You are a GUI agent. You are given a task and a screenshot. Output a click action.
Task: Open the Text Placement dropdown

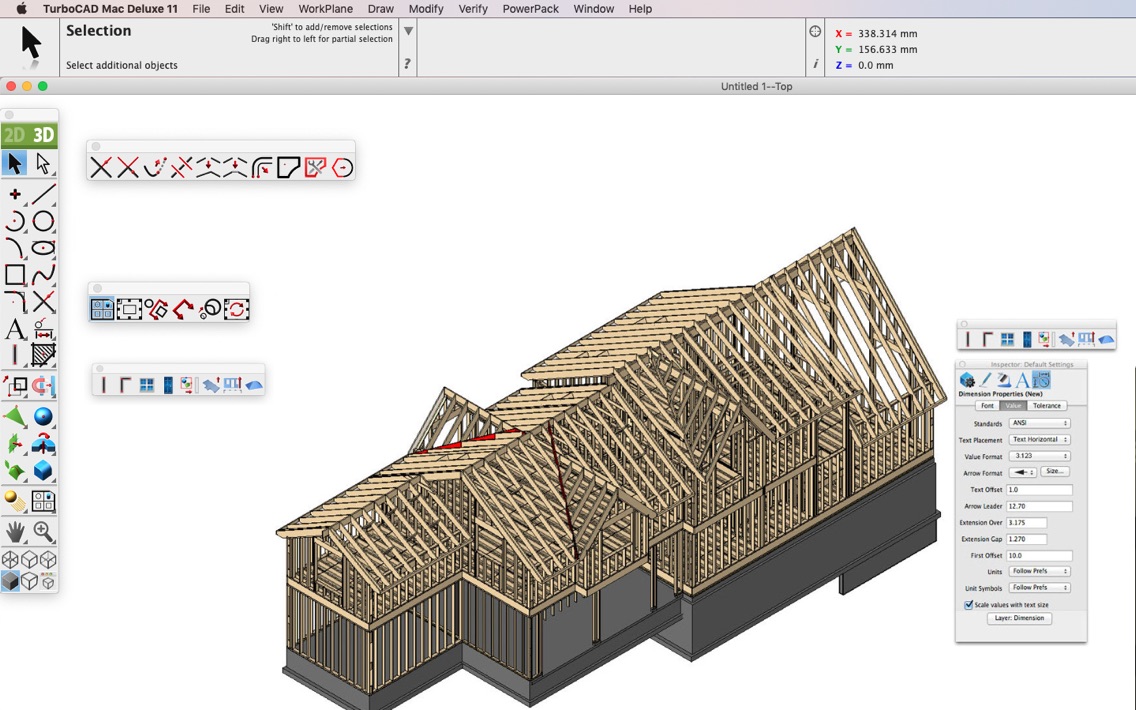(1039, 439)
